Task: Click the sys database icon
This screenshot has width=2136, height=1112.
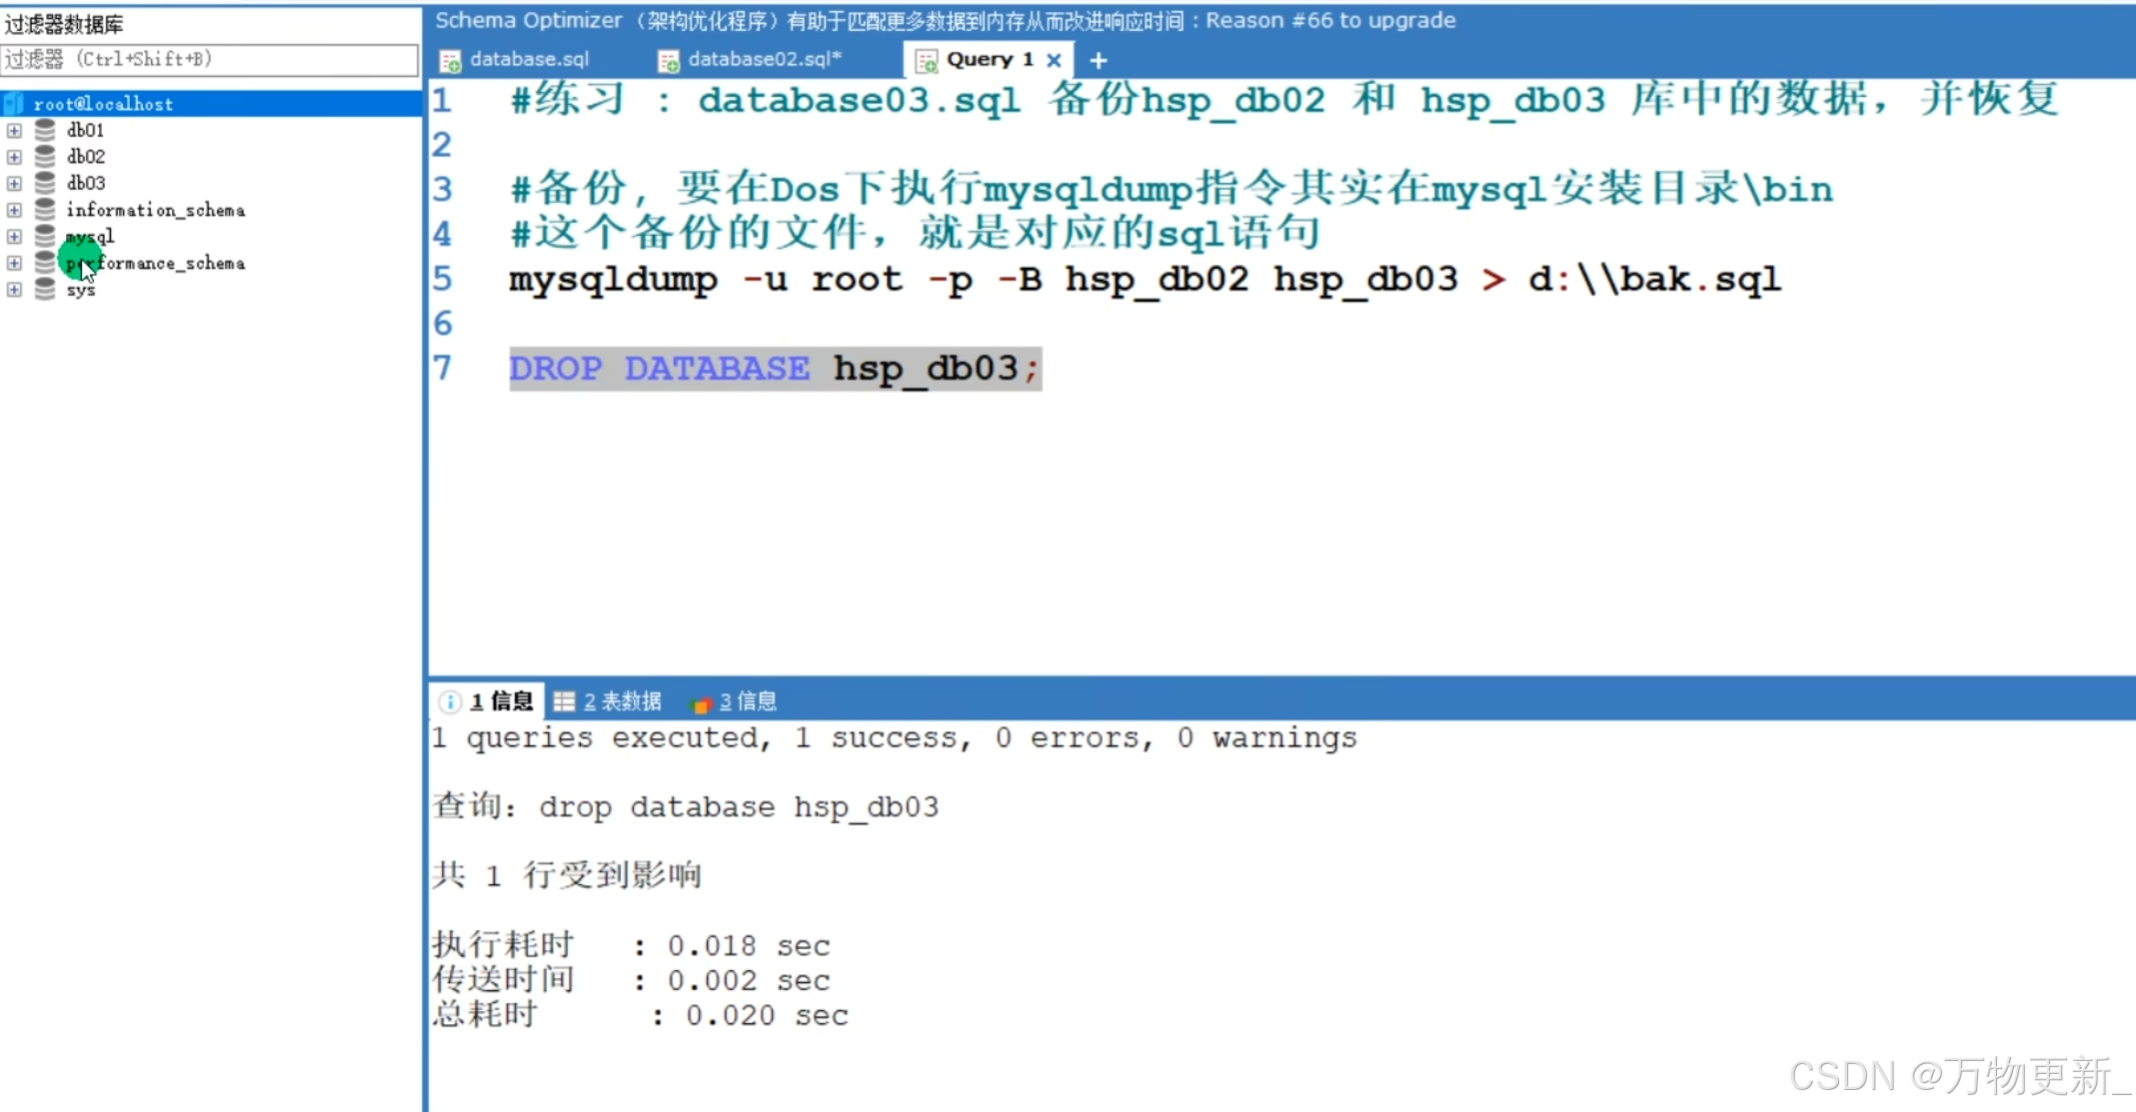Action: coord(45,290)
